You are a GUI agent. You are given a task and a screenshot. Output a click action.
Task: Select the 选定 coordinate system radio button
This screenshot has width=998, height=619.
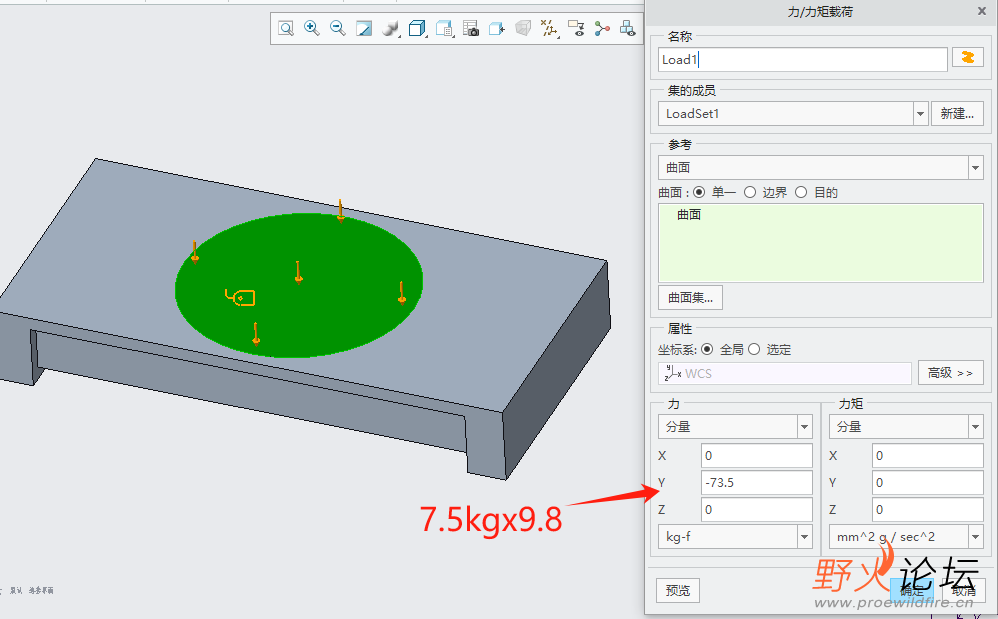(754, 349)
